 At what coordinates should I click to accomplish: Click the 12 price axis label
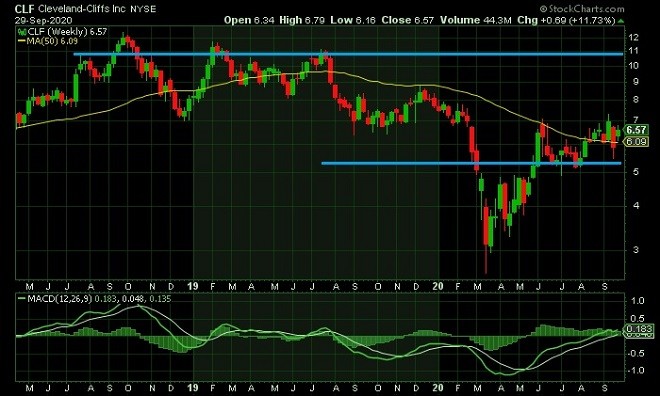[x=633, y=37]
